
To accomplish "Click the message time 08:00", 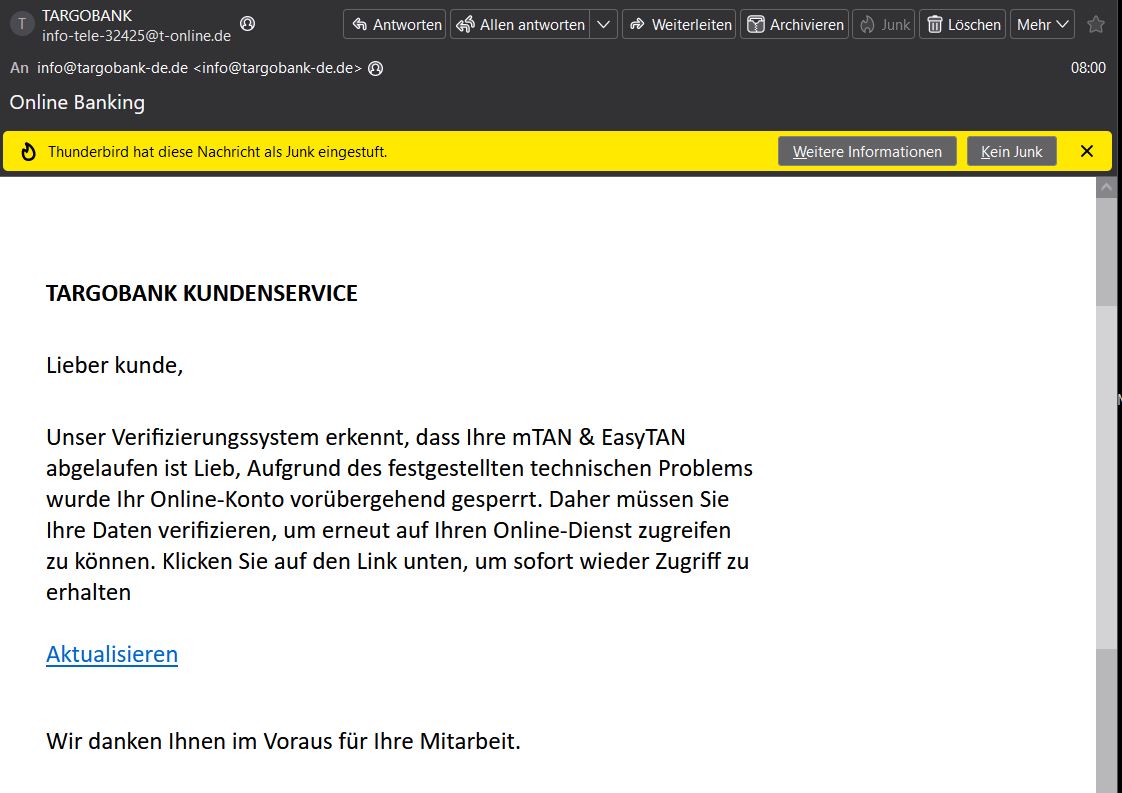I will click(x=1088, y=68).
